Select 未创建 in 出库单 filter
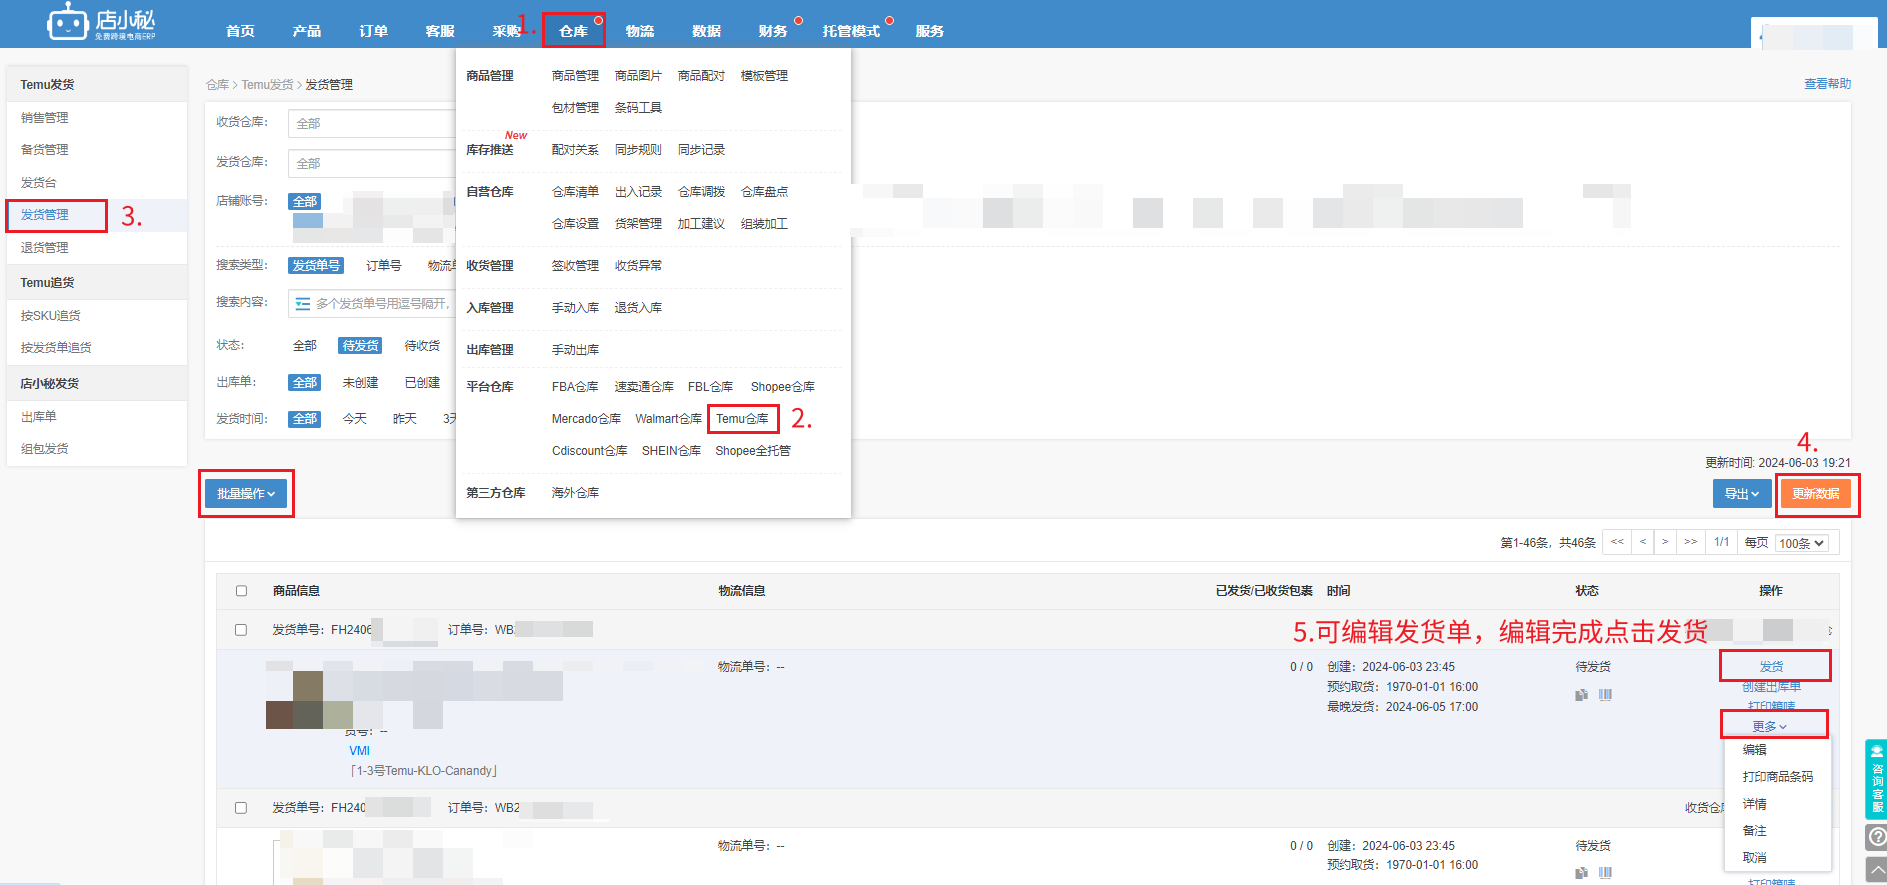This screenshot has height=885, width=1887. (x=360, y=383)
